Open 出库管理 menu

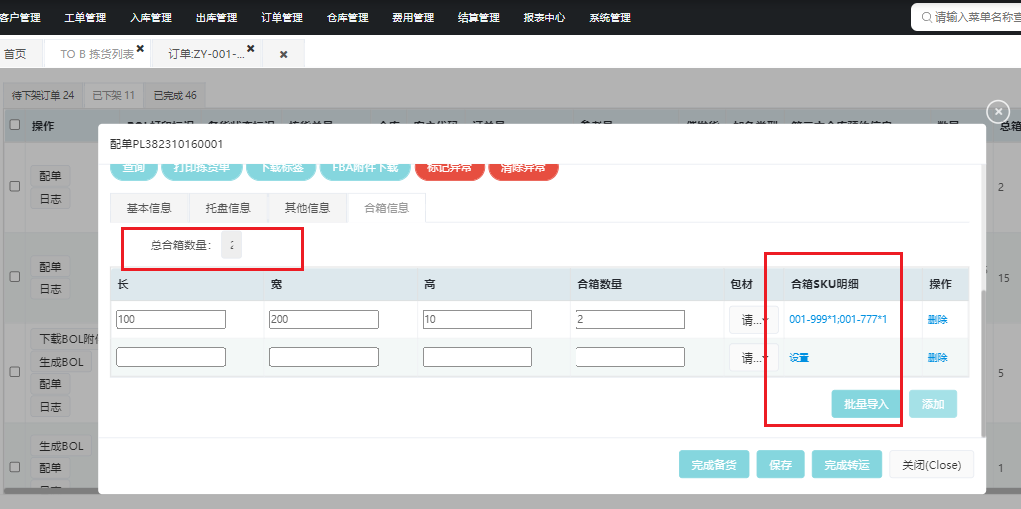tap(217, 18)
